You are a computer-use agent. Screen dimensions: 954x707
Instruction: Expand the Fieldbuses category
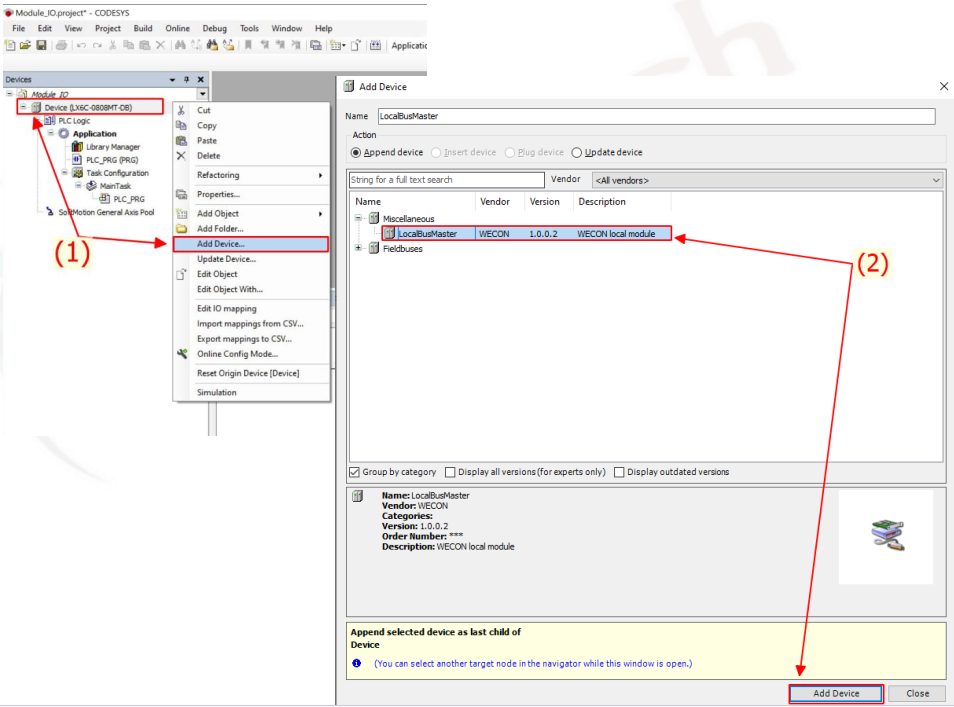[359, 249]
